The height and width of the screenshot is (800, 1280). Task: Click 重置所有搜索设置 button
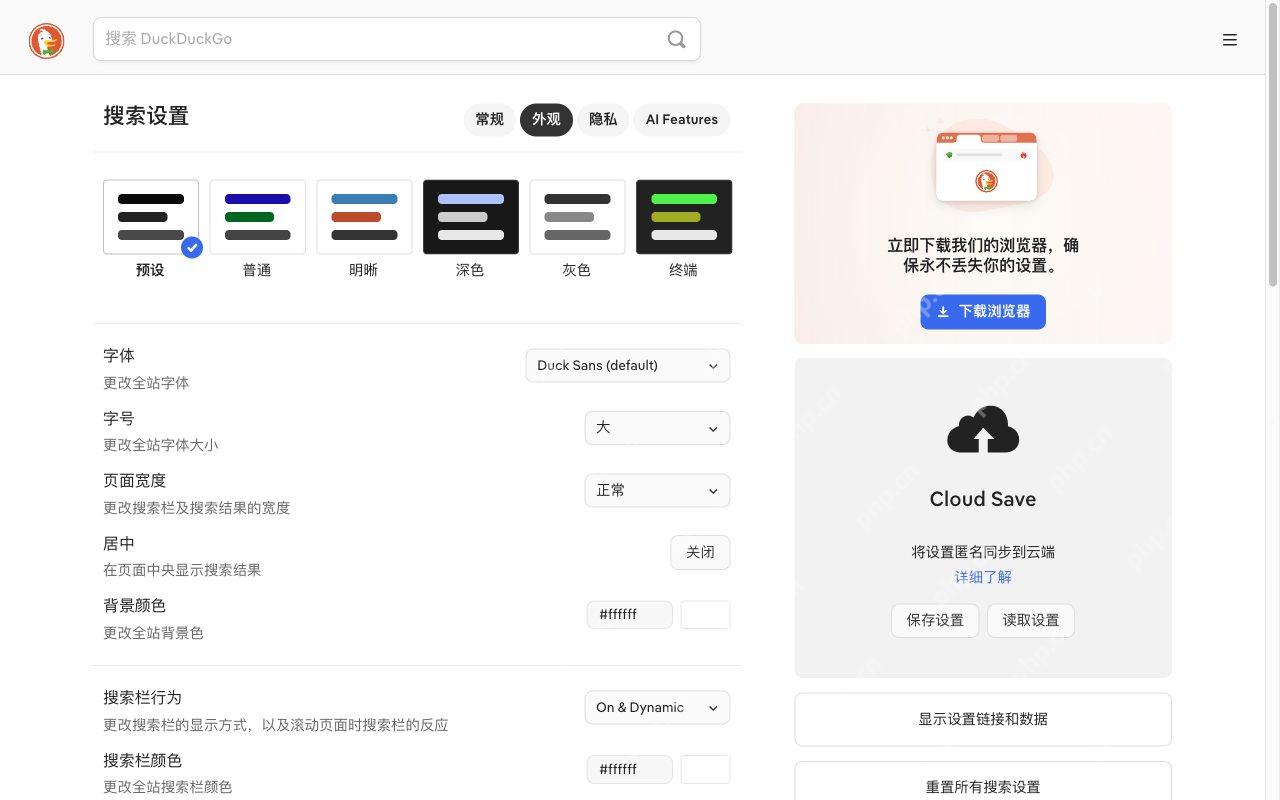(983, 781)
